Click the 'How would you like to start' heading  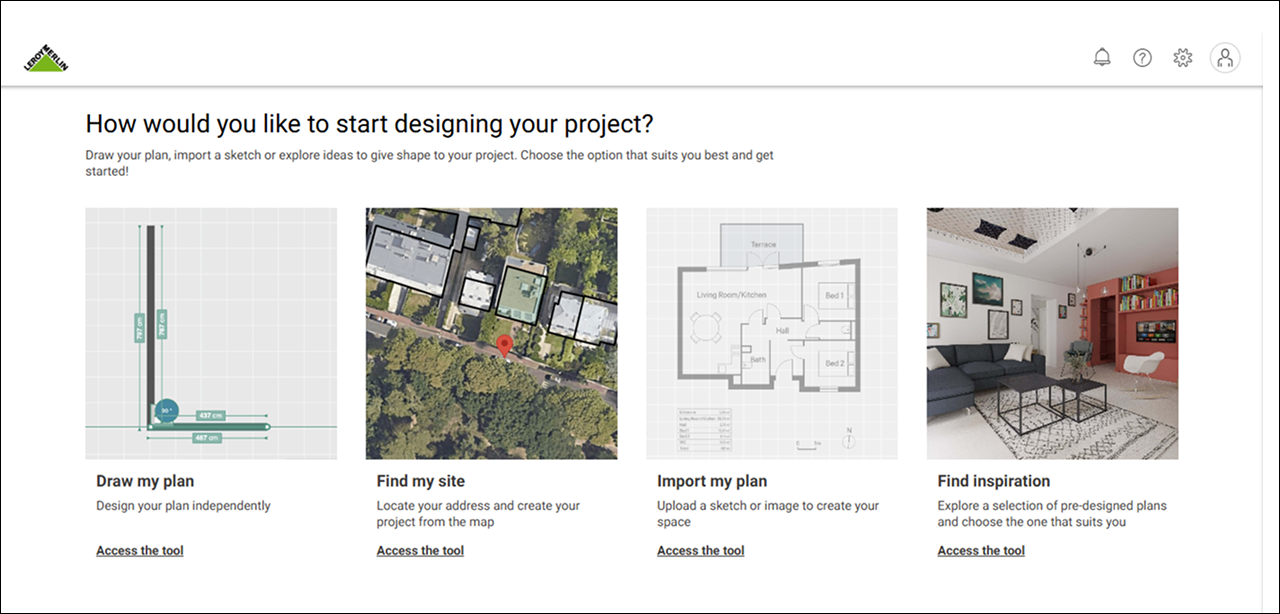point(369,124)
